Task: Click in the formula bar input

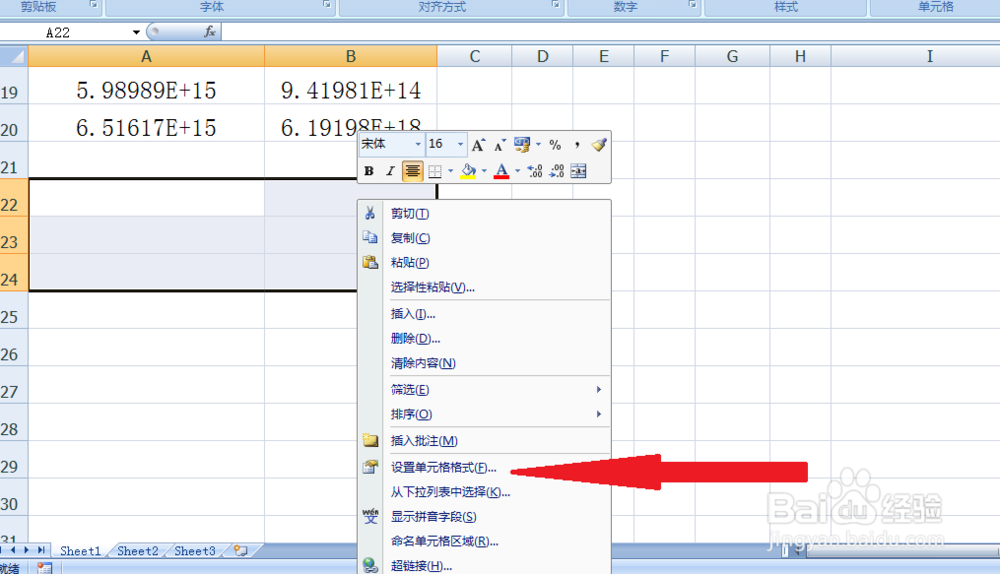Action: pyautogui.click(x=610, y=32)
